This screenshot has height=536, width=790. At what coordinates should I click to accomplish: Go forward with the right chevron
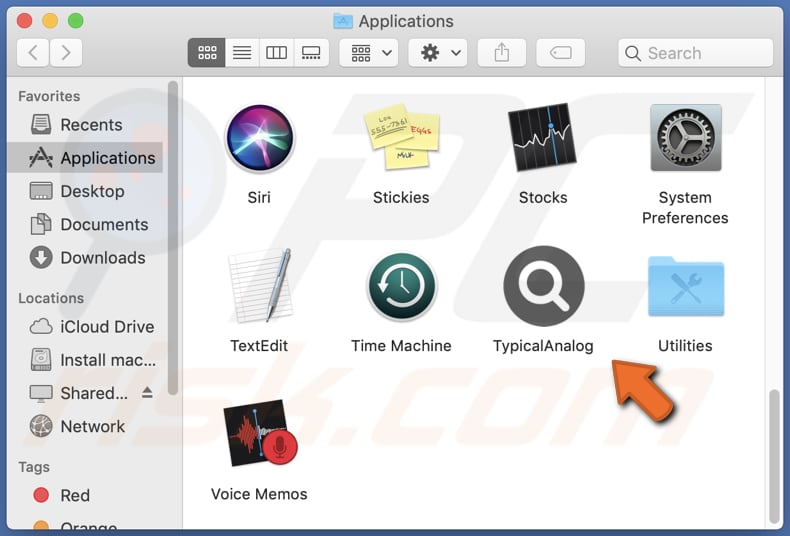point(66,52)
